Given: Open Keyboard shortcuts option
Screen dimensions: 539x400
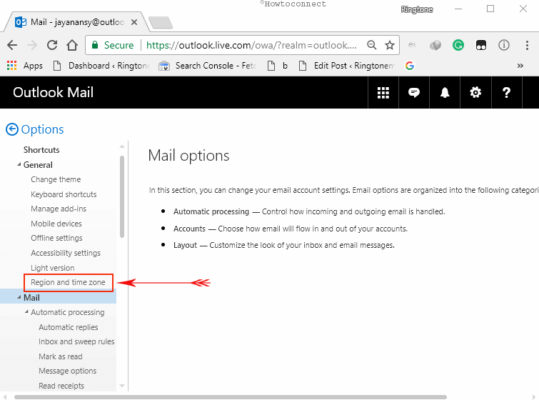Looking at the screenshot, I should pos(64,194).
